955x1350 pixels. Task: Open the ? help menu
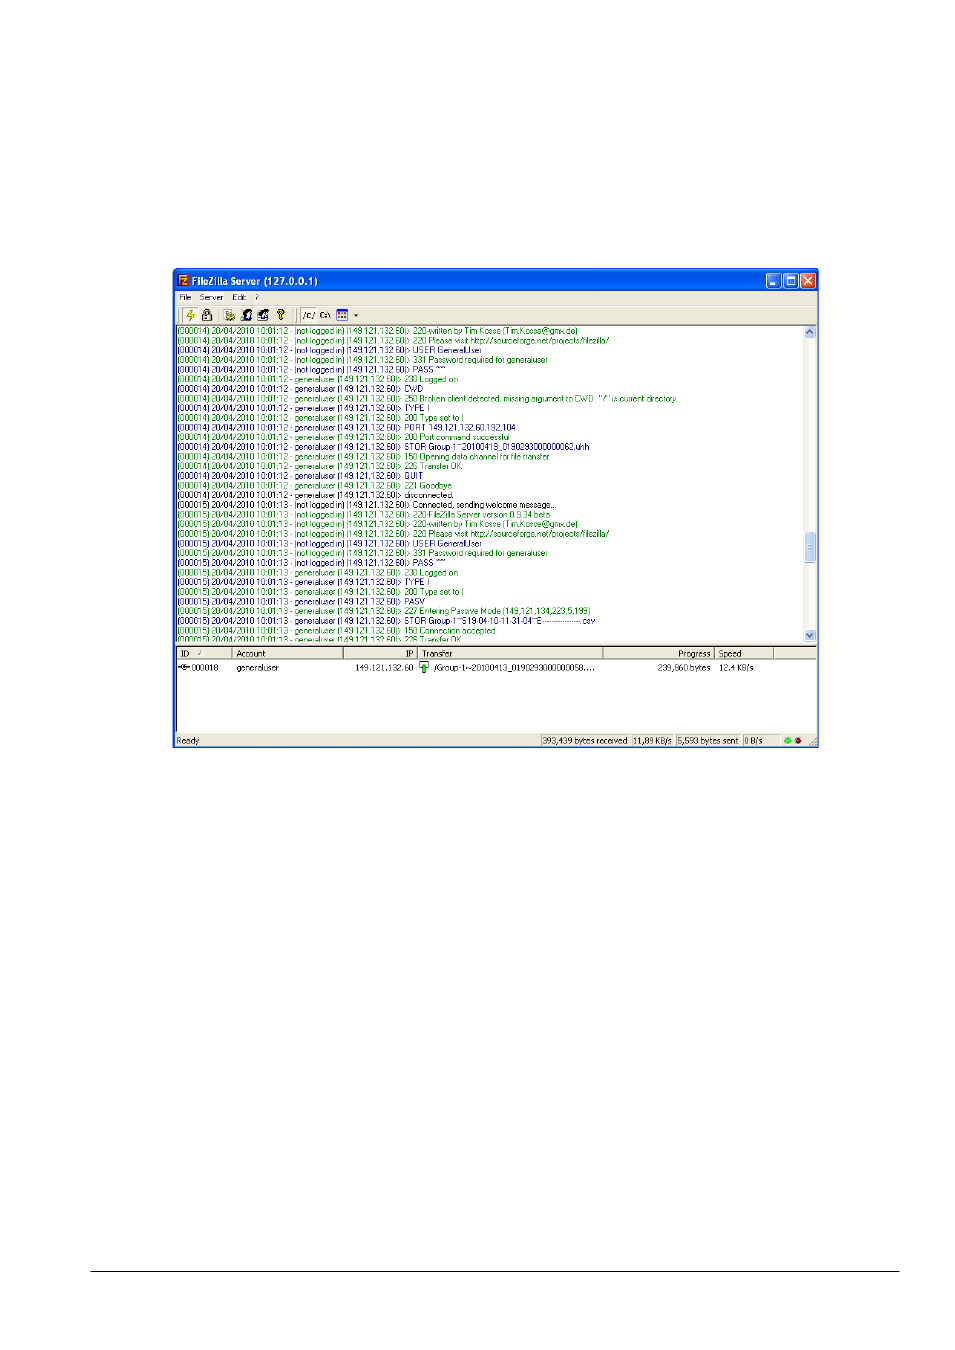(256, 297)
